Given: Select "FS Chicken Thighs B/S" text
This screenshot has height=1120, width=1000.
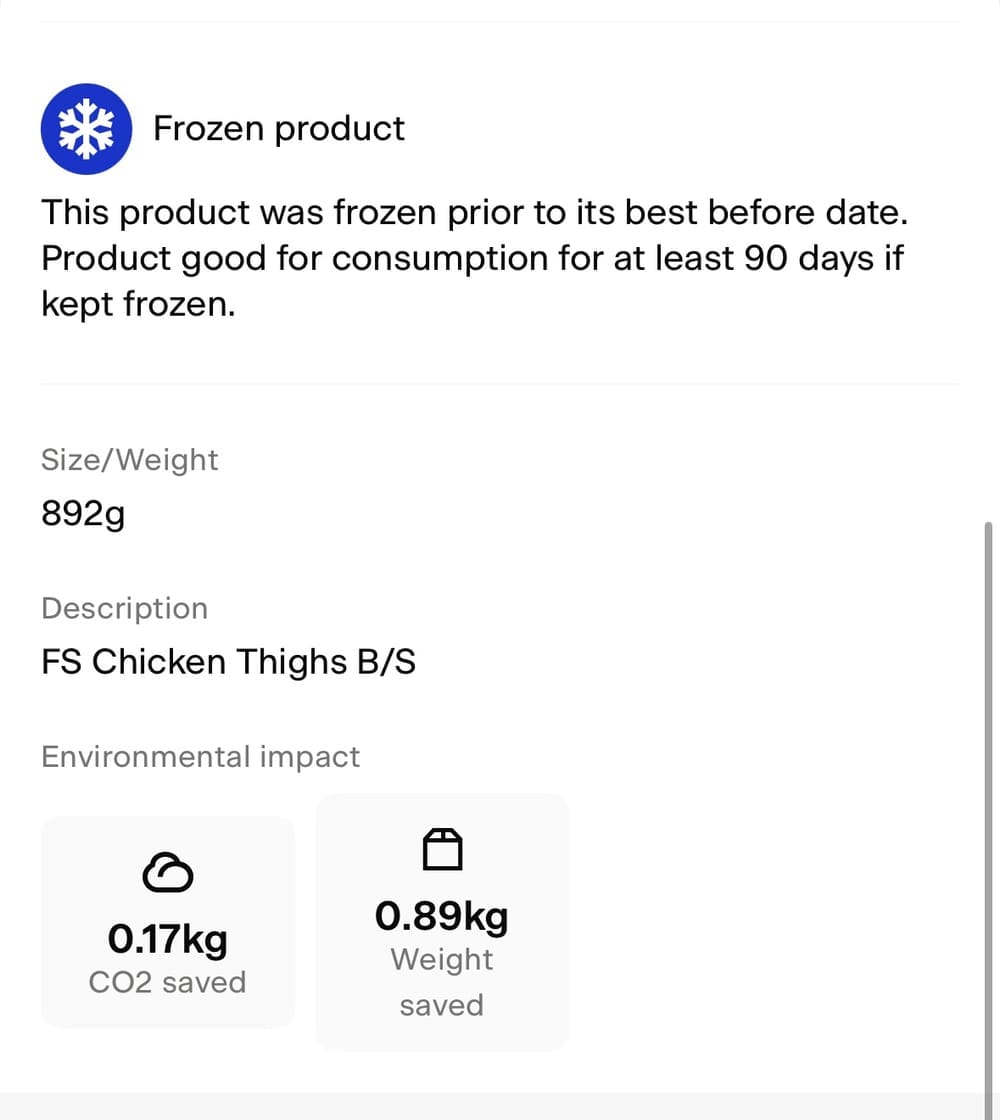Looking at the screenshot, I should click(x=228, y=662).
